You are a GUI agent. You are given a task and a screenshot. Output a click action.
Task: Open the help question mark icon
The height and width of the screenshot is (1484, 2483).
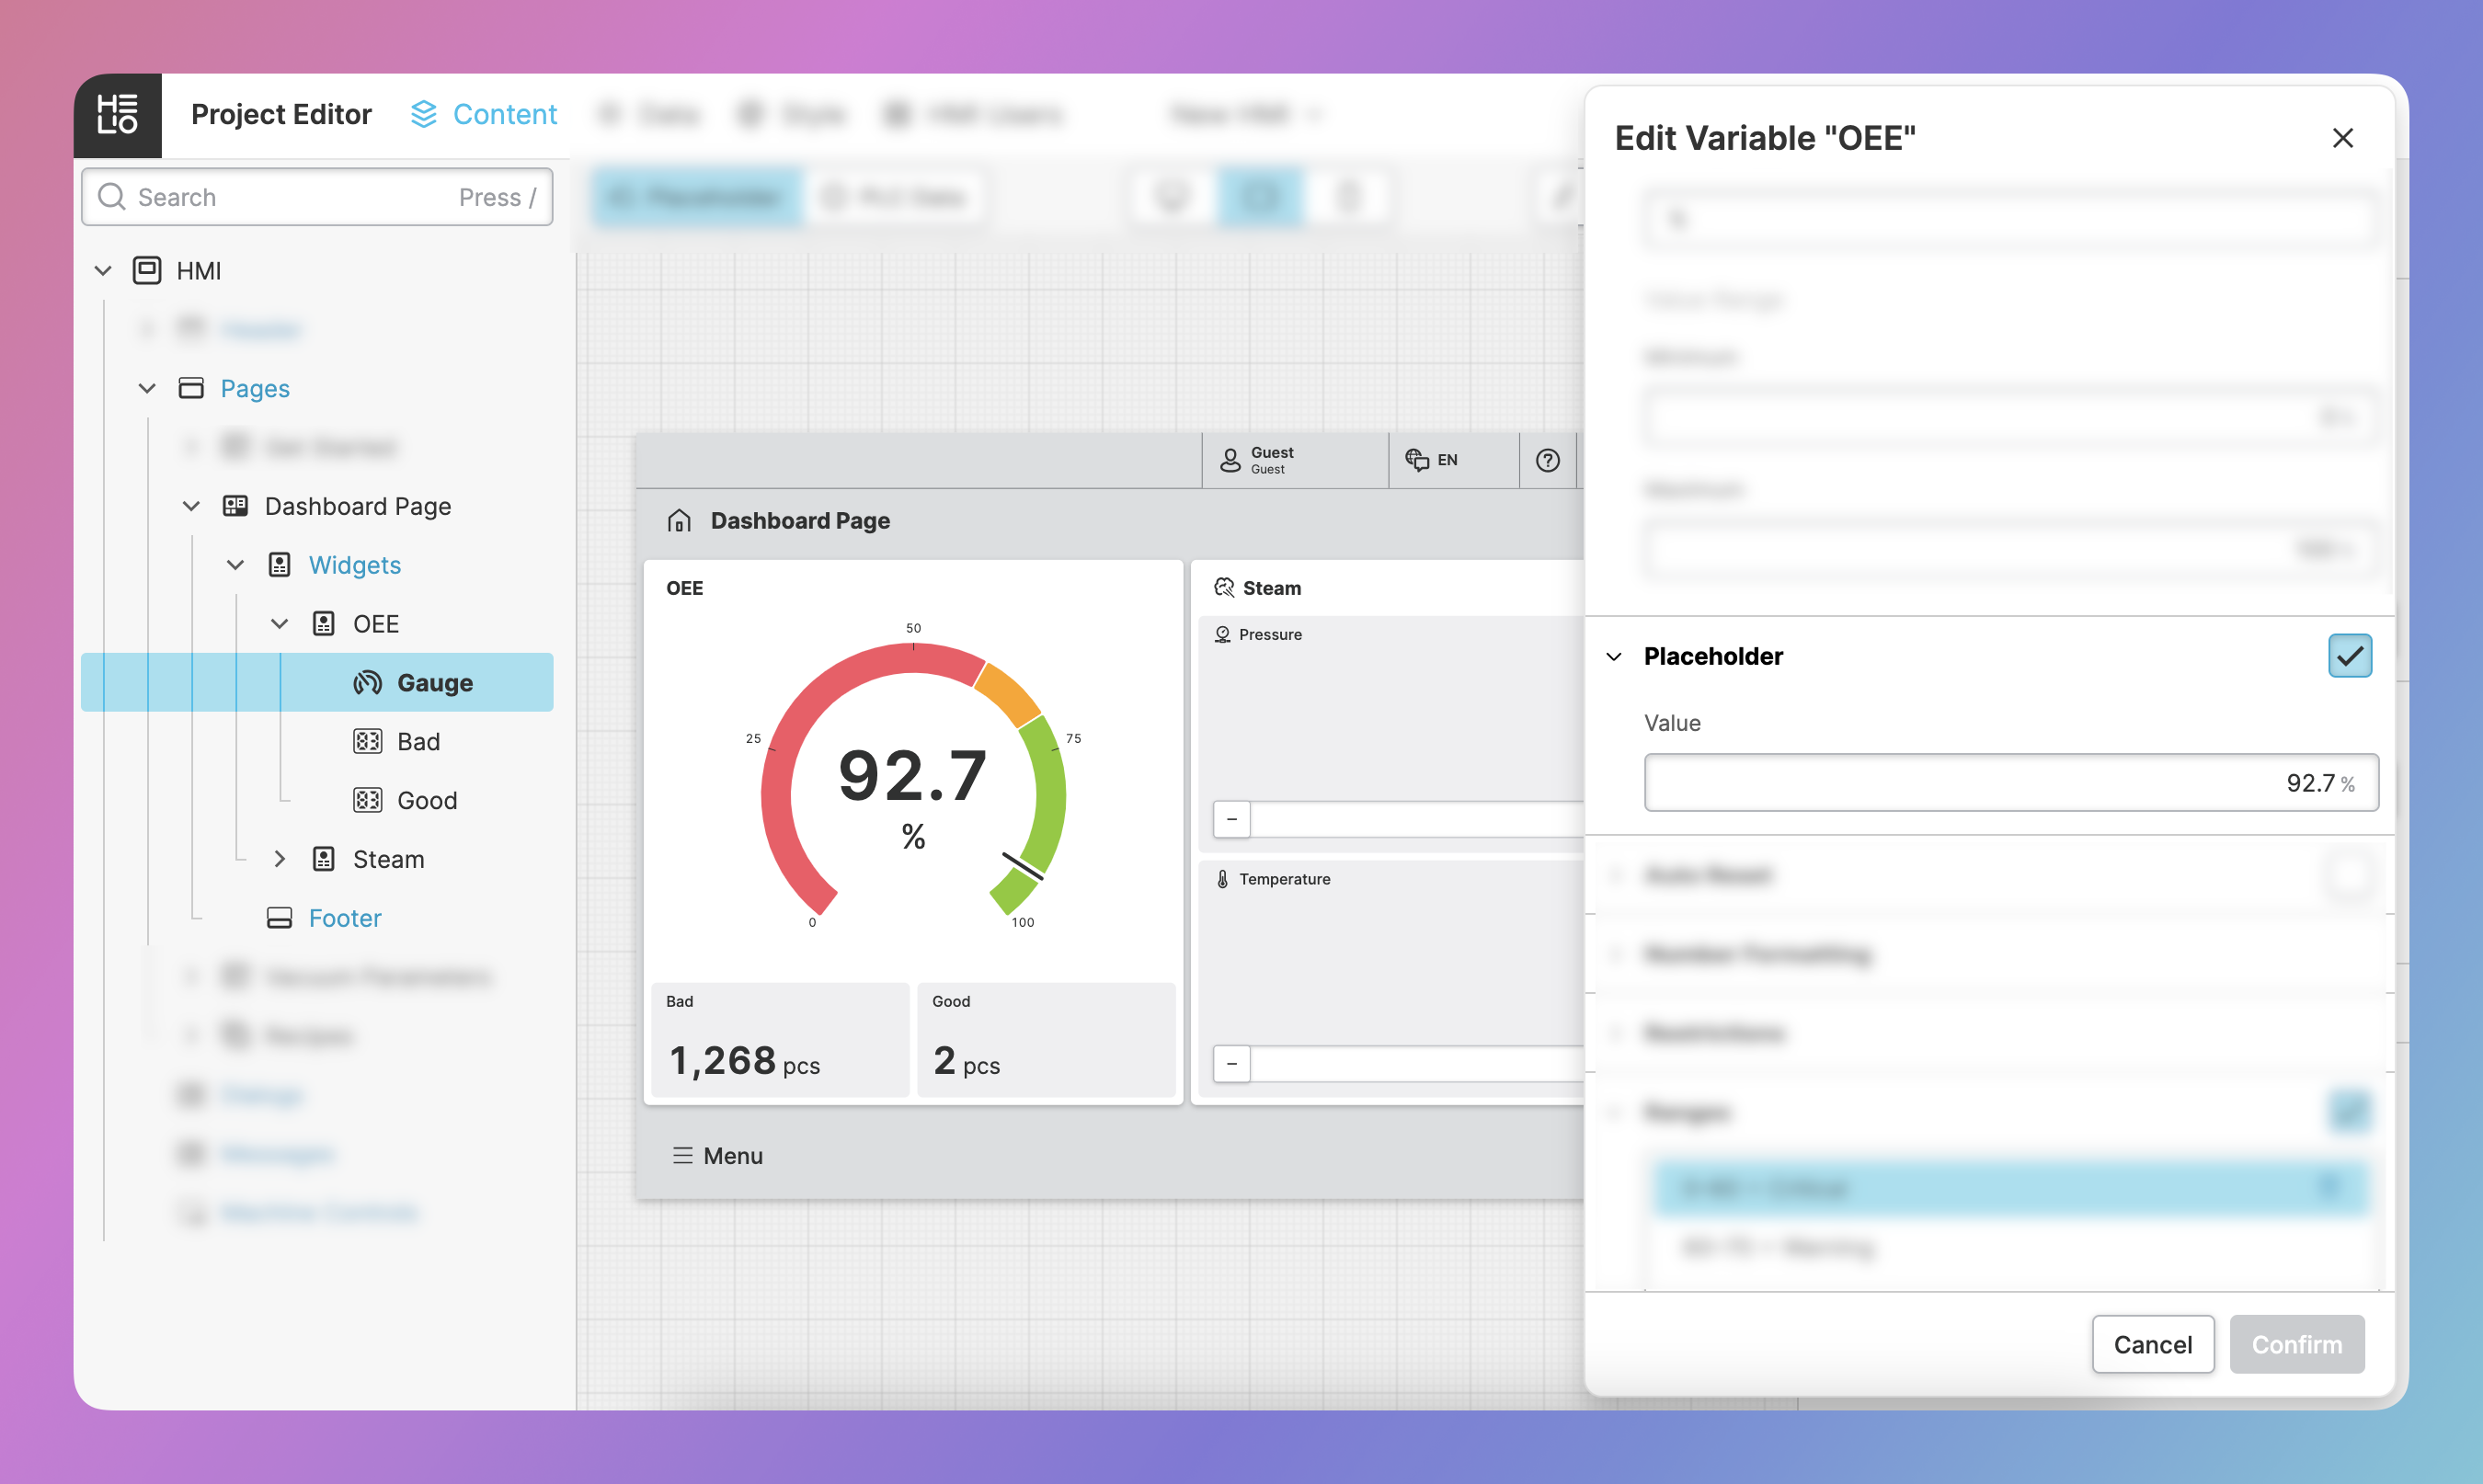tap(1547, 460)
